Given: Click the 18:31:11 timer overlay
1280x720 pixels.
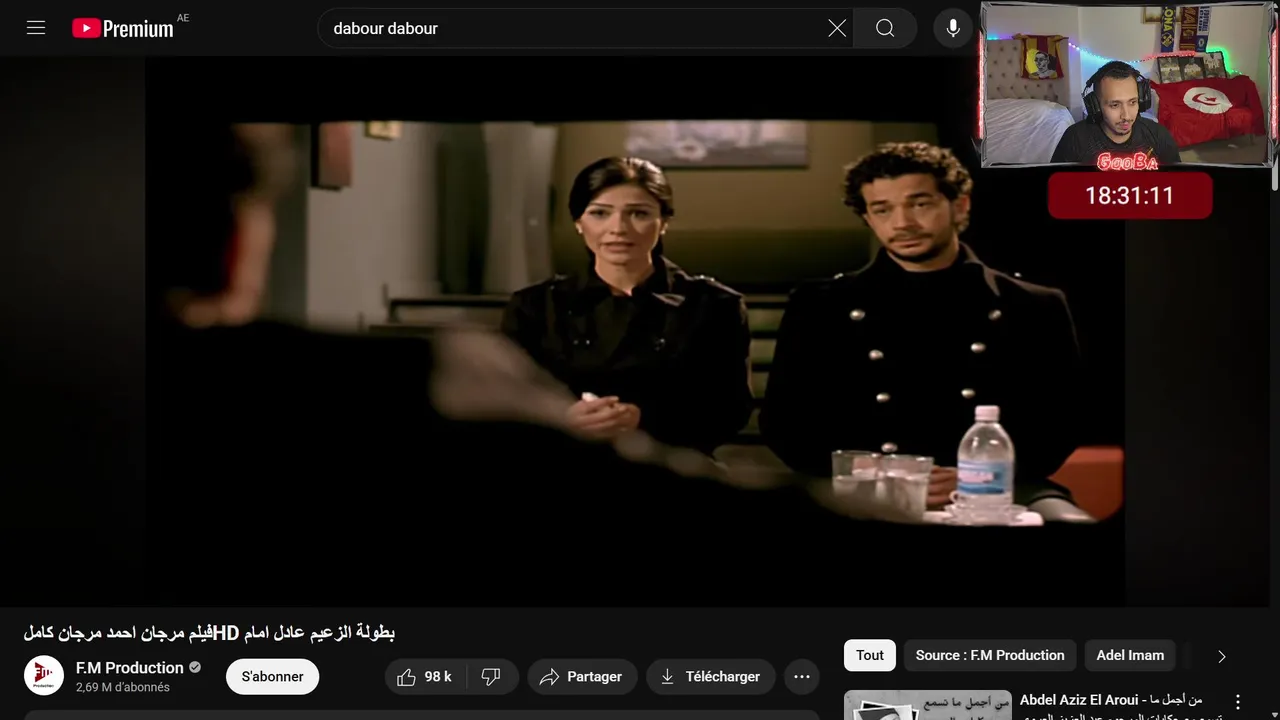Looking at the screenshot, I should coord(1130,195).
